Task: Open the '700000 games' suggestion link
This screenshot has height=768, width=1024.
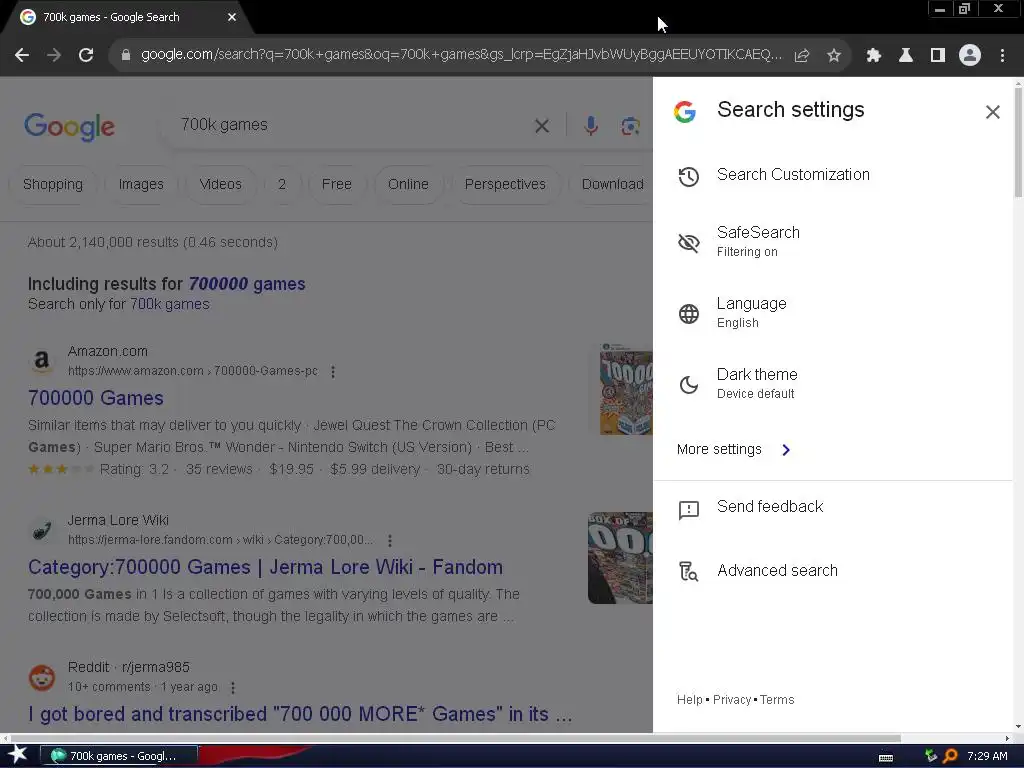Action: 247,284
